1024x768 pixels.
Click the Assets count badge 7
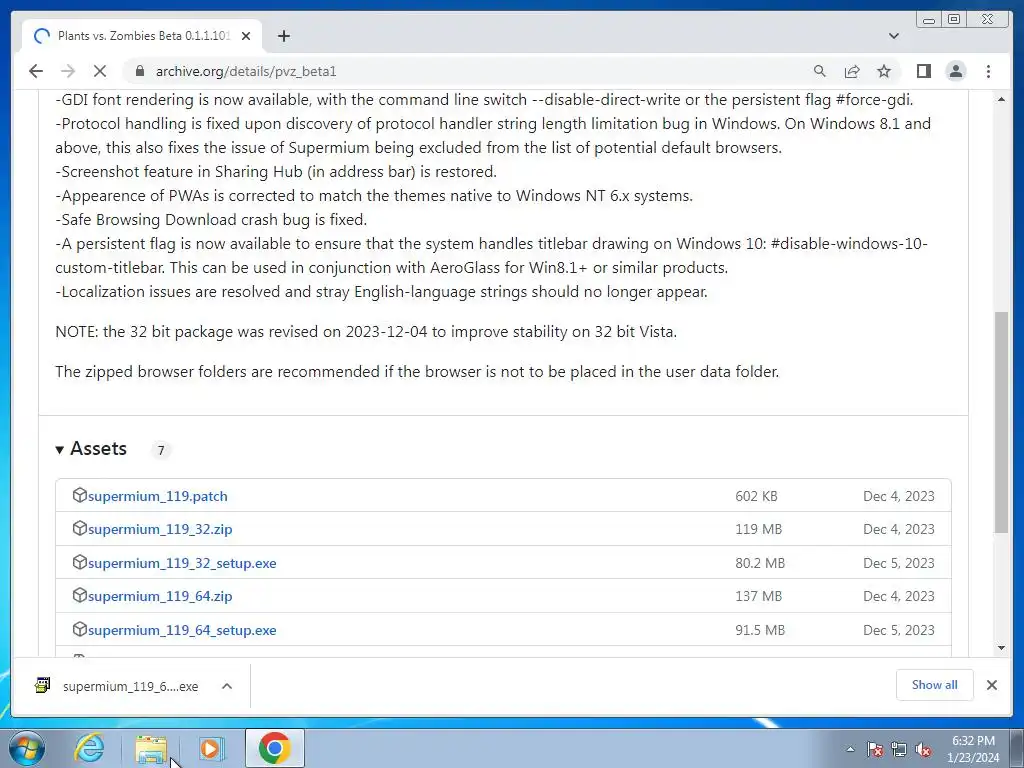[x=161, y=450]
